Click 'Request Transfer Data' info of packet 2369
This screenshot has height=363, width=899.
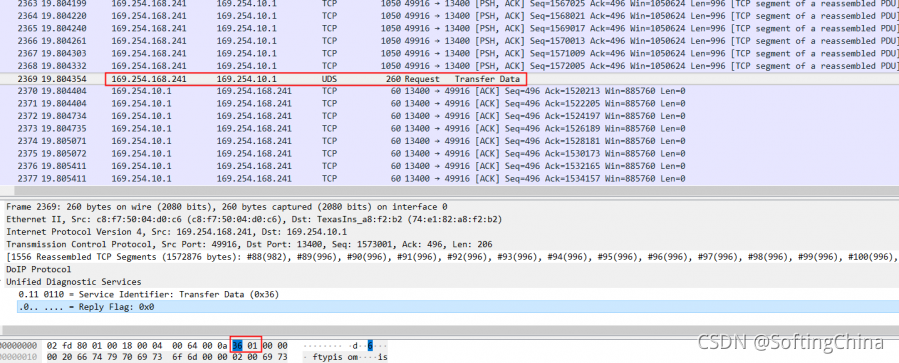[x=462, y=79]
